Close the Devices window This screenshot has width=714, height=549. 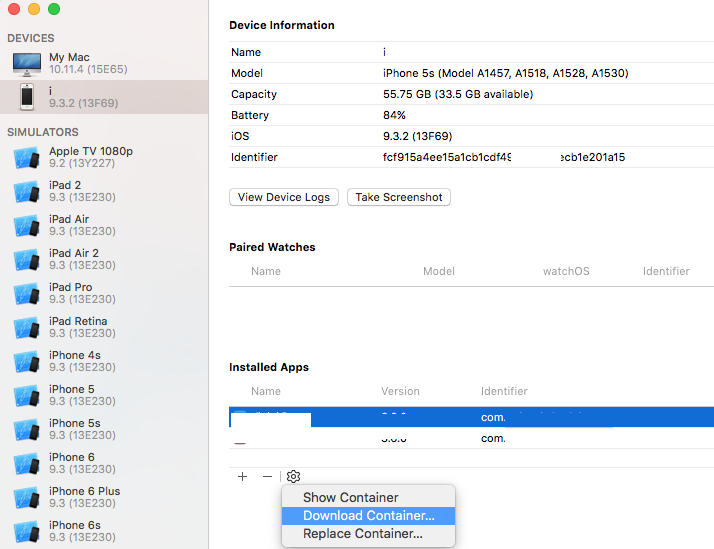(14, 9)
